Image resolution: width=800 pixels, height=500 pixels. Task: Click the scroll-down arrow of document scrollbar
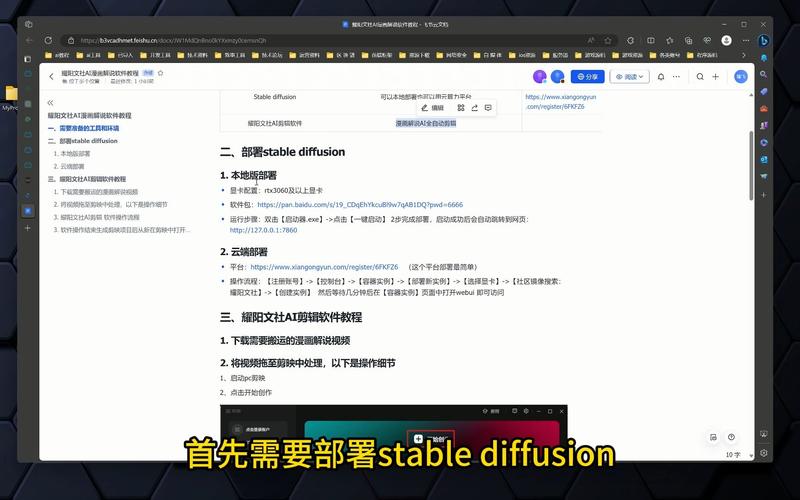pos(751,455)
